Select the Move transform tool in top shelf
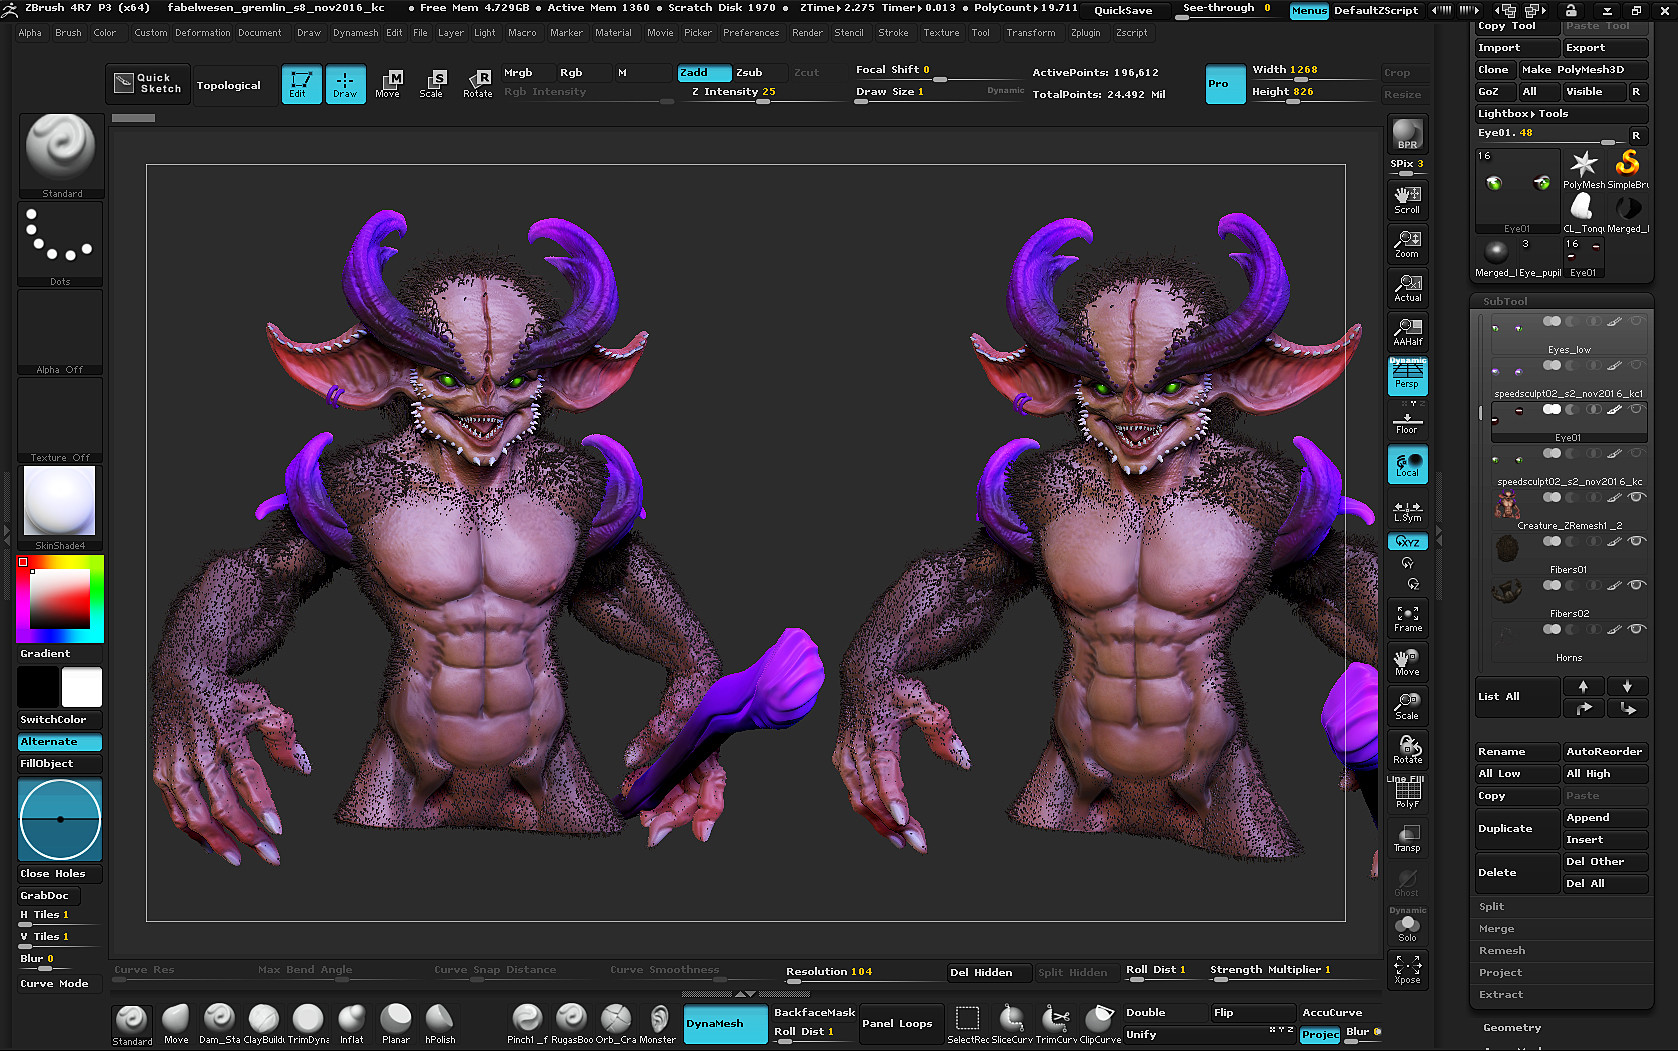1678x1051 pixels. [388, 84]
